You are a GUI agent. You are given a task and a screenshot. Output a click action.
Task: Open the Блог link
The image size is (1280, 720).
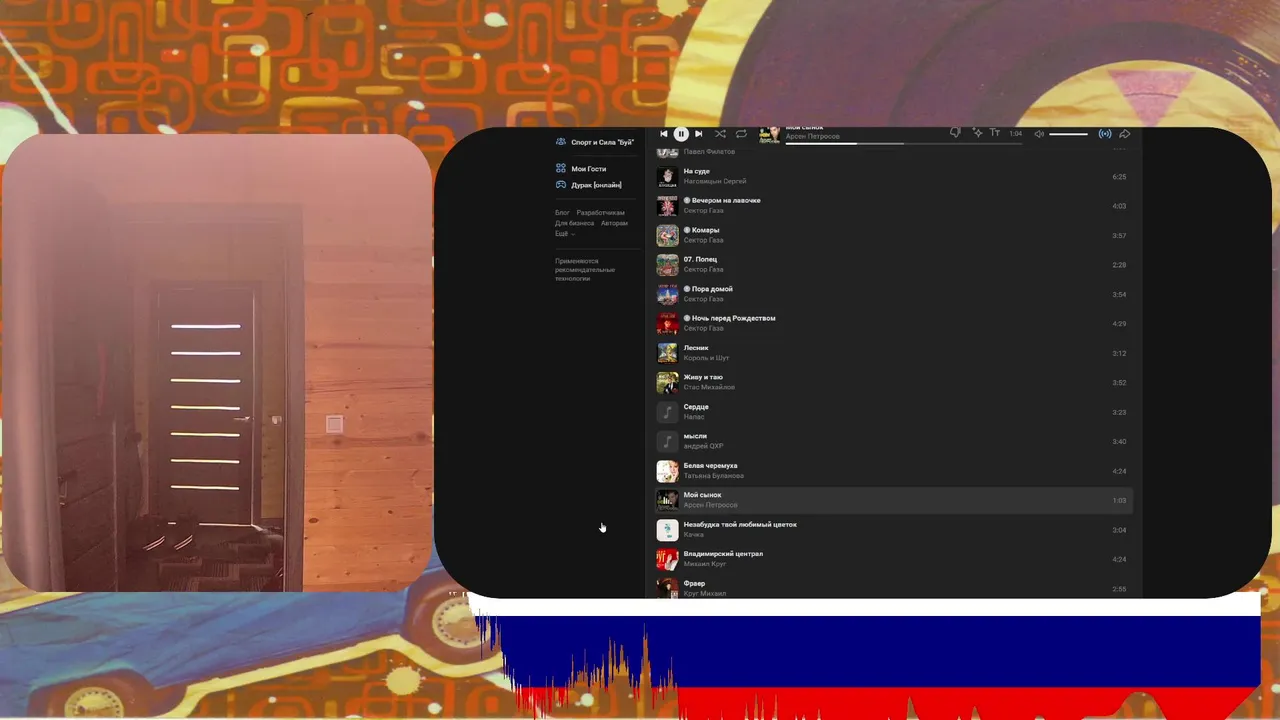click(x=562, y=213)
